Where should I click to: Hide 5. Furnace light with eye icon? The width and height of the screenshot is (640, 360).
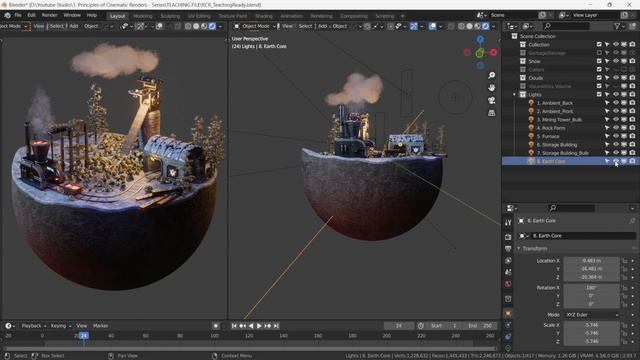(616, 136)
